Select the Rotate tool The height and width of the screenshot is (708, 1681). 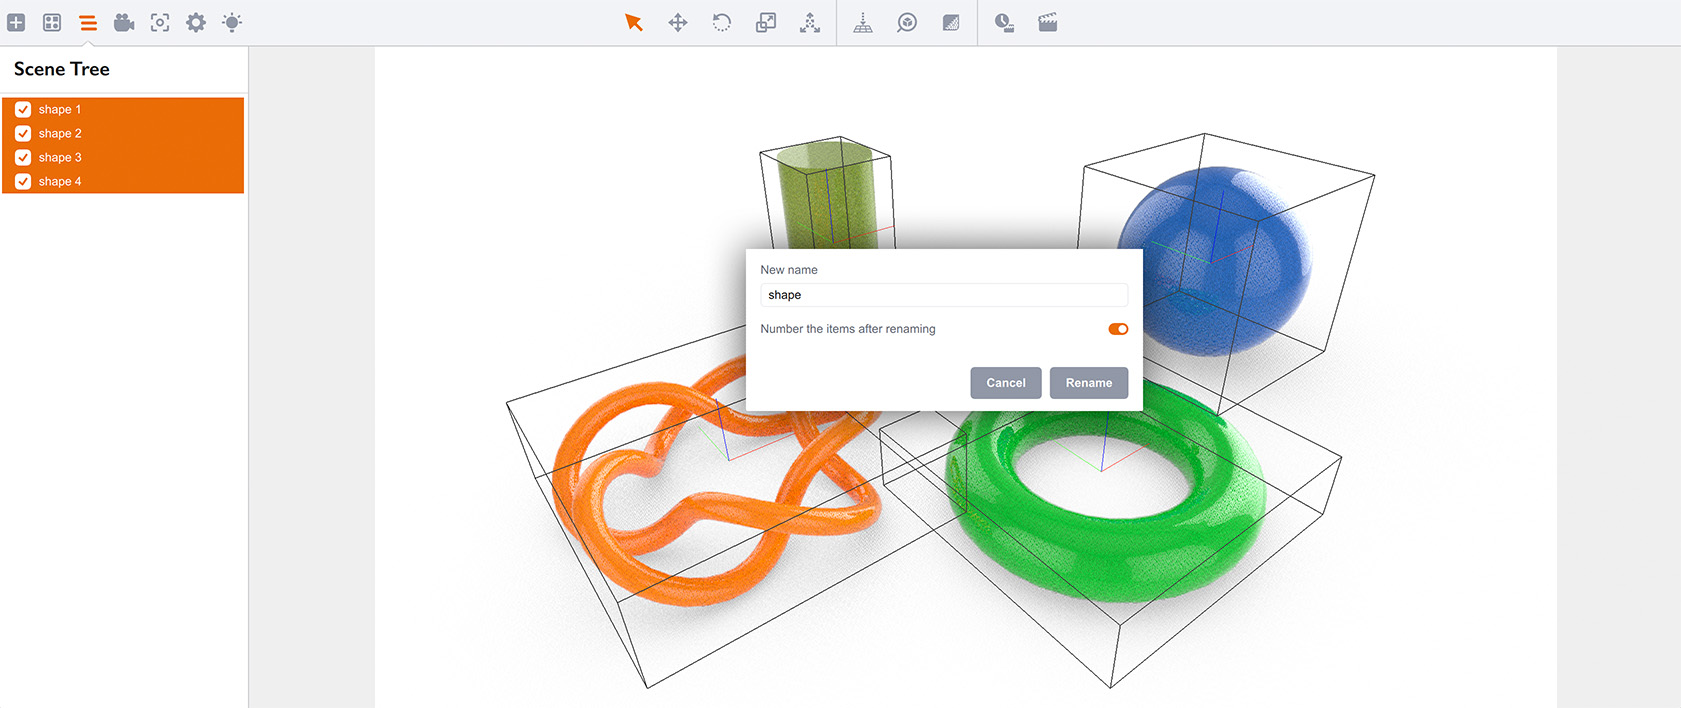pos(722,22)
